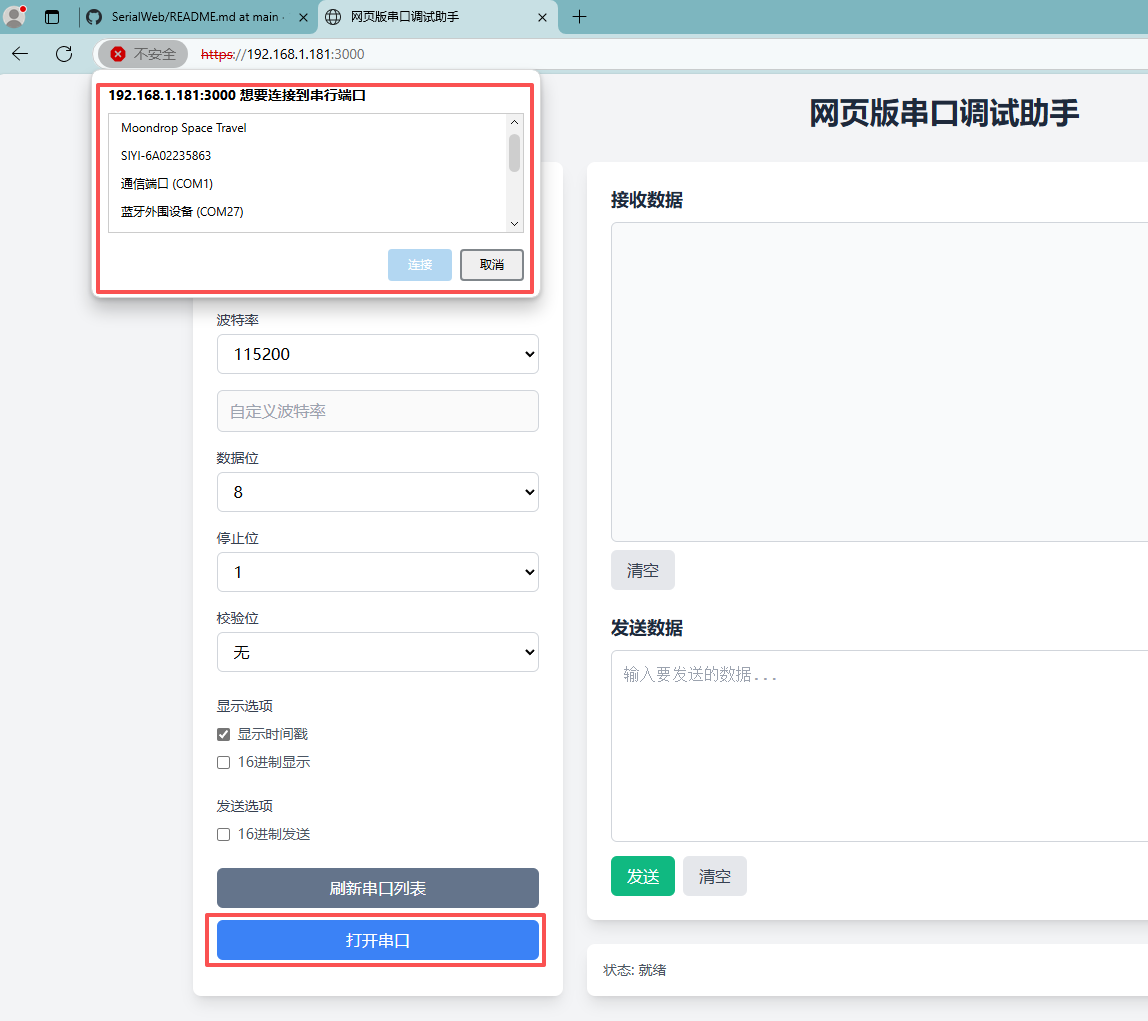Viewport: 1148px width, 1021px height.
Task: Close the 网页版串口调试助手 tab
Action: [543, 17]
